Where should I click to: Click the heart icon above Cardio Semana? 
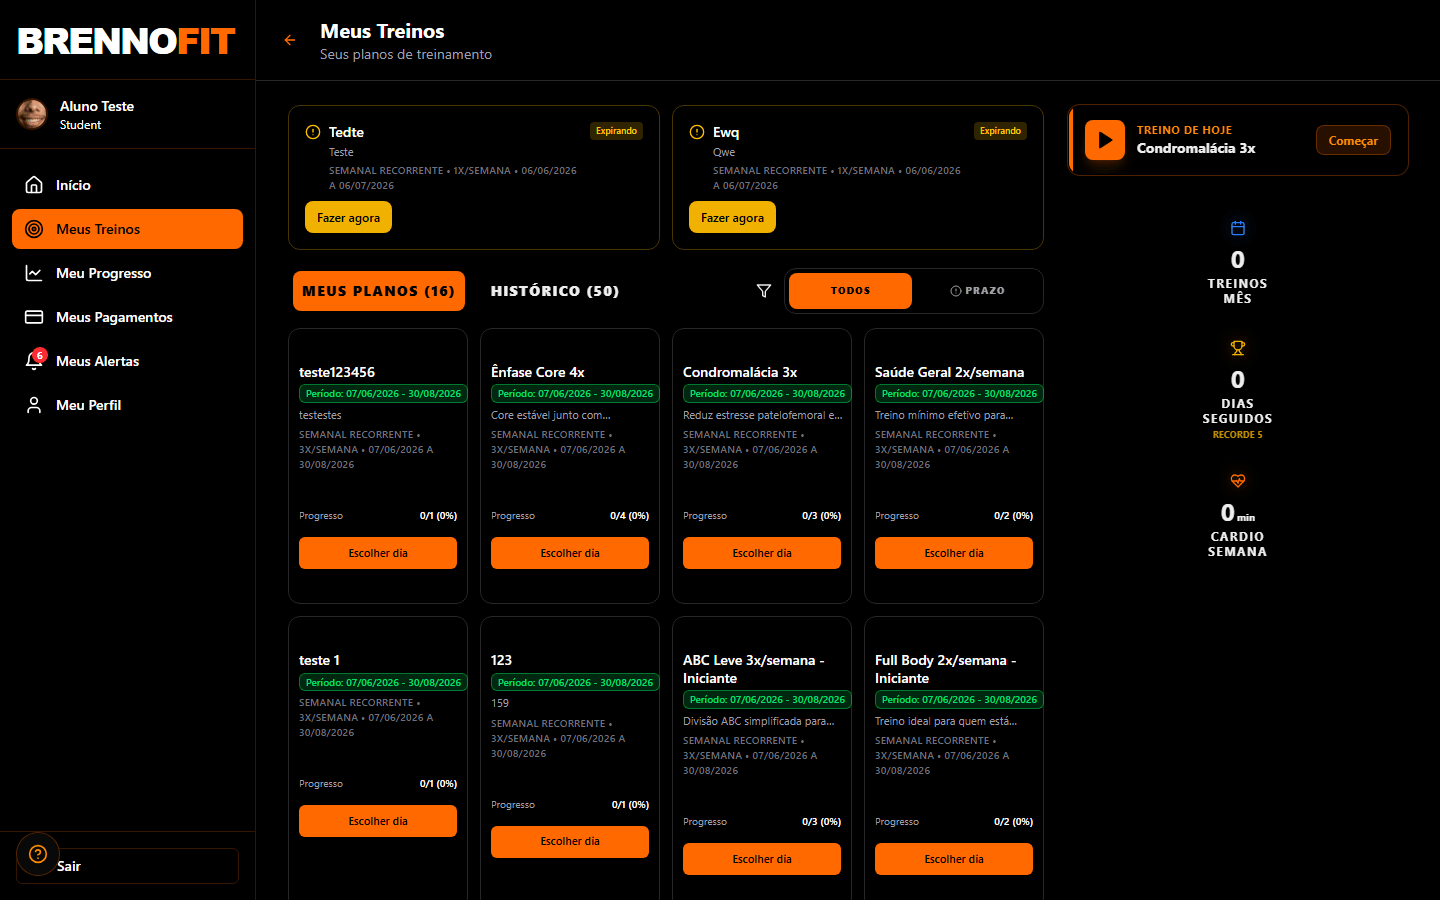(x=1238, y=481)
